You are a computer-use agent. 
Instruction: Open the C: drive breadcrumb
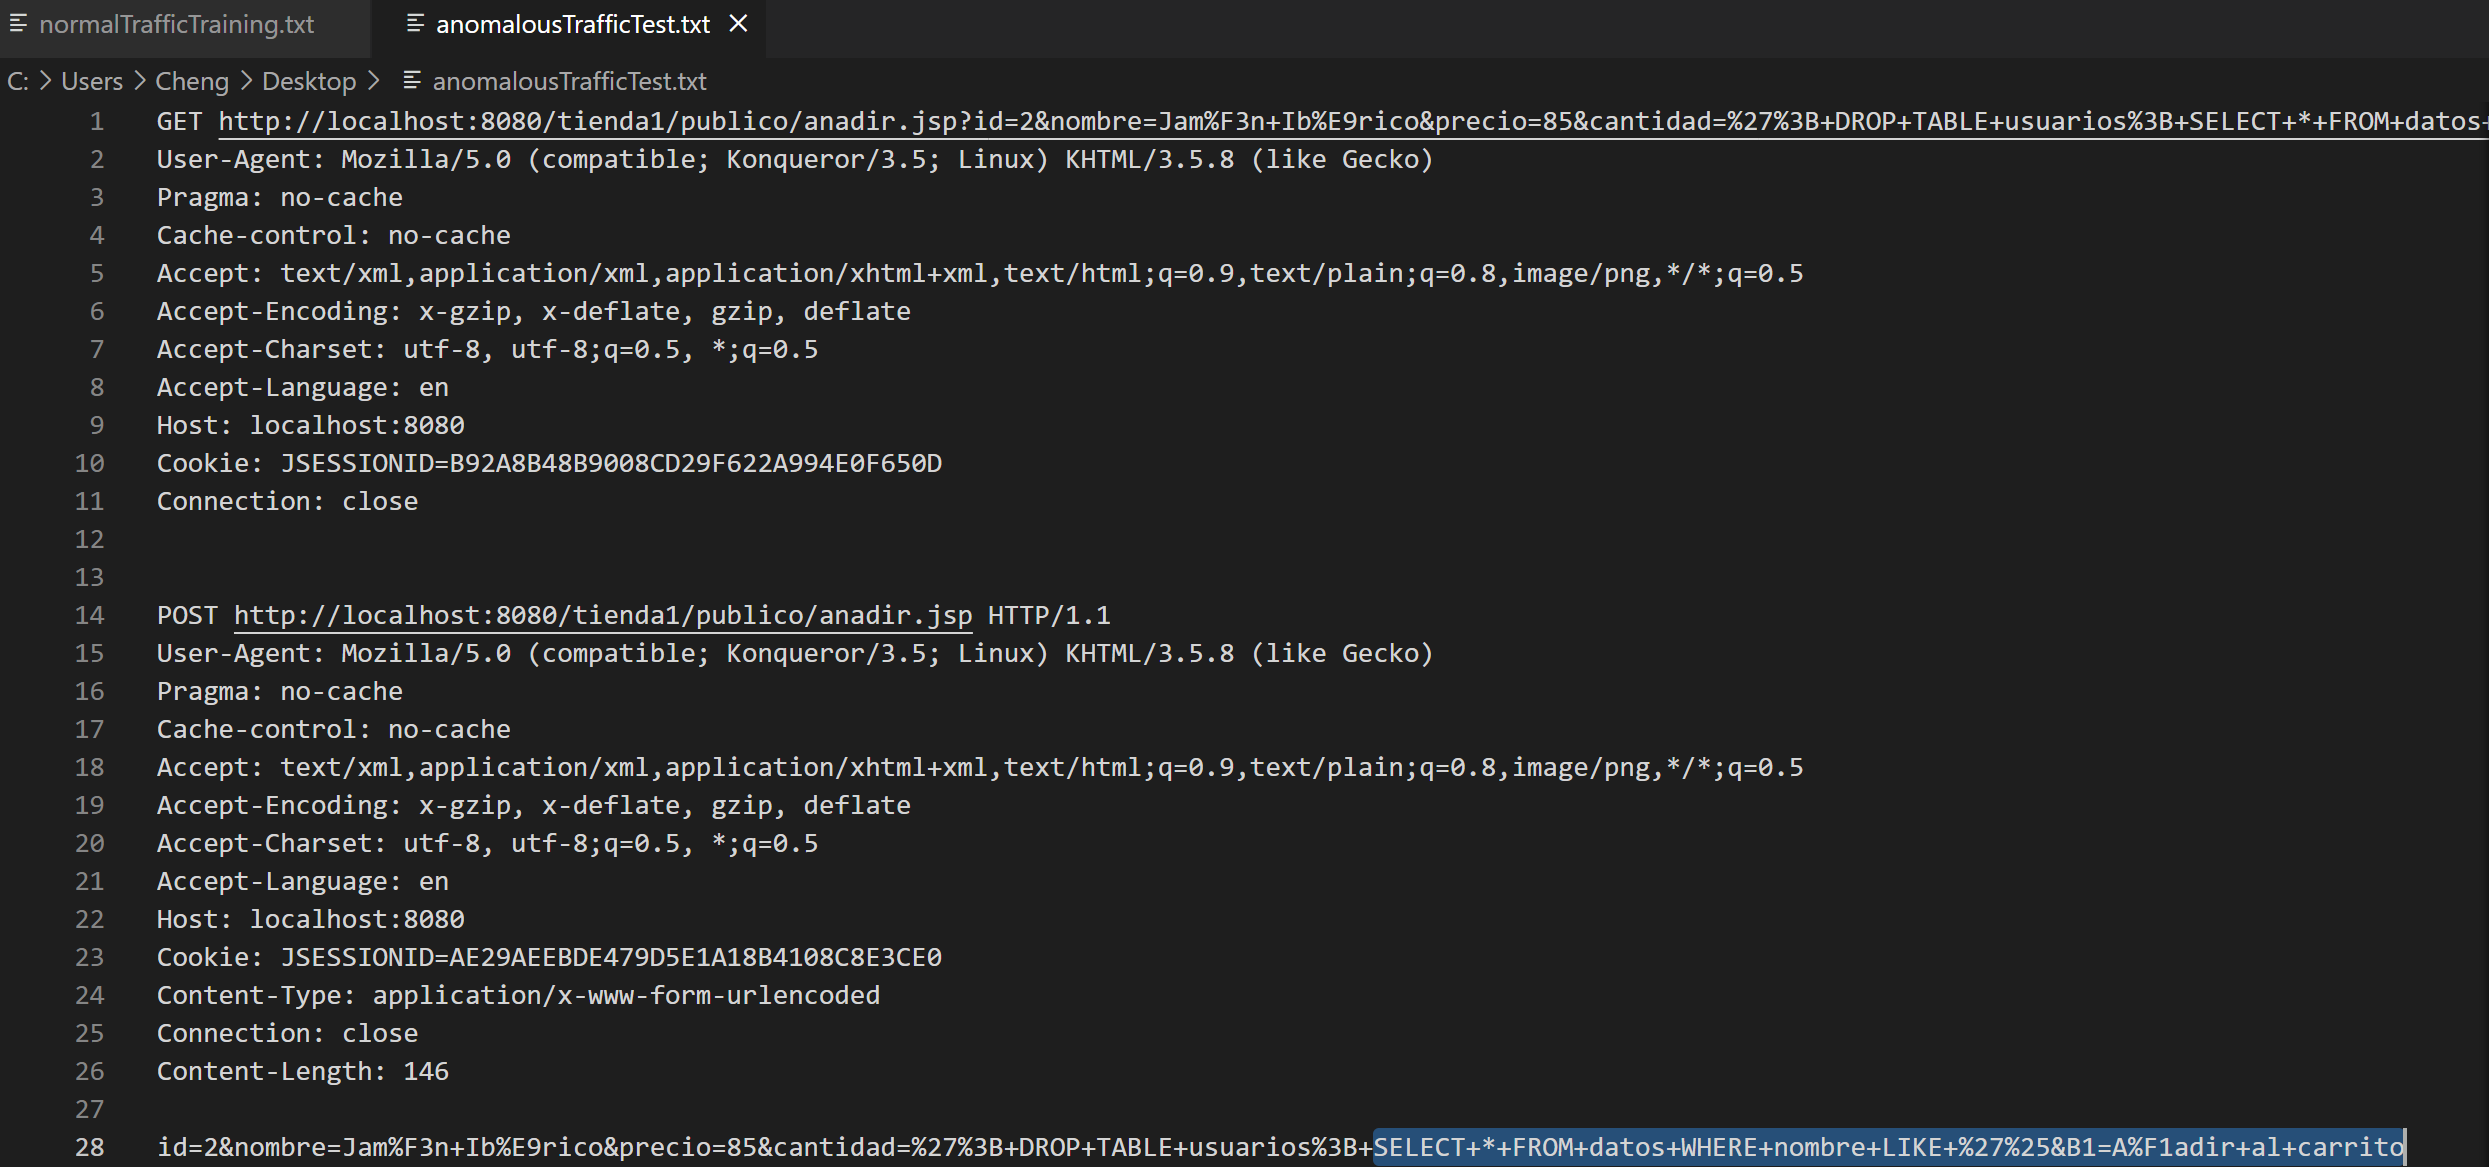[x=18, y=81]
